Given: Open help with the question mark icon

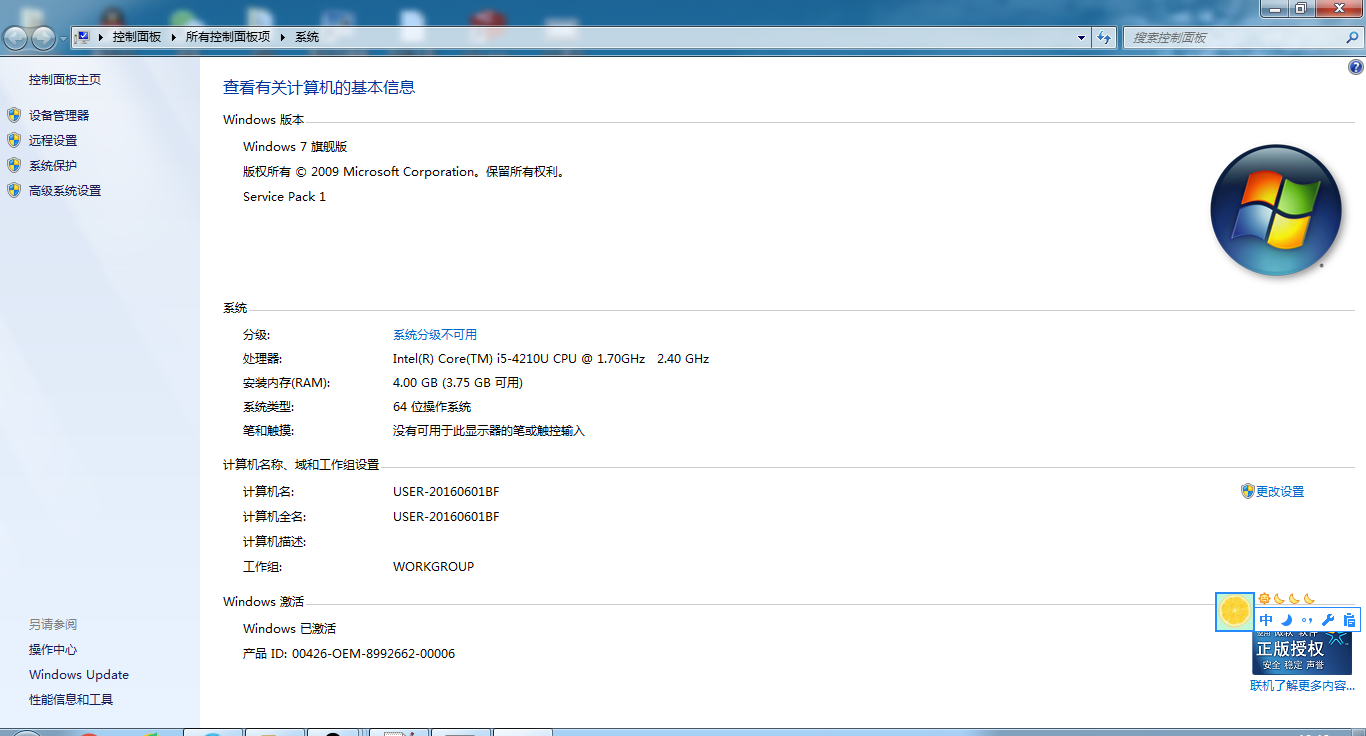Looking at the screenshot, I should 1356,68.
